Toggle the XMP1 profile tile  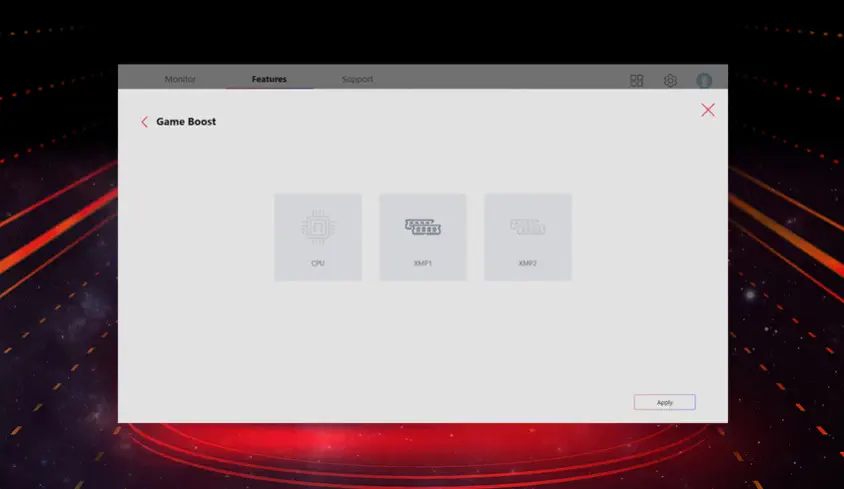click(423, 238)
